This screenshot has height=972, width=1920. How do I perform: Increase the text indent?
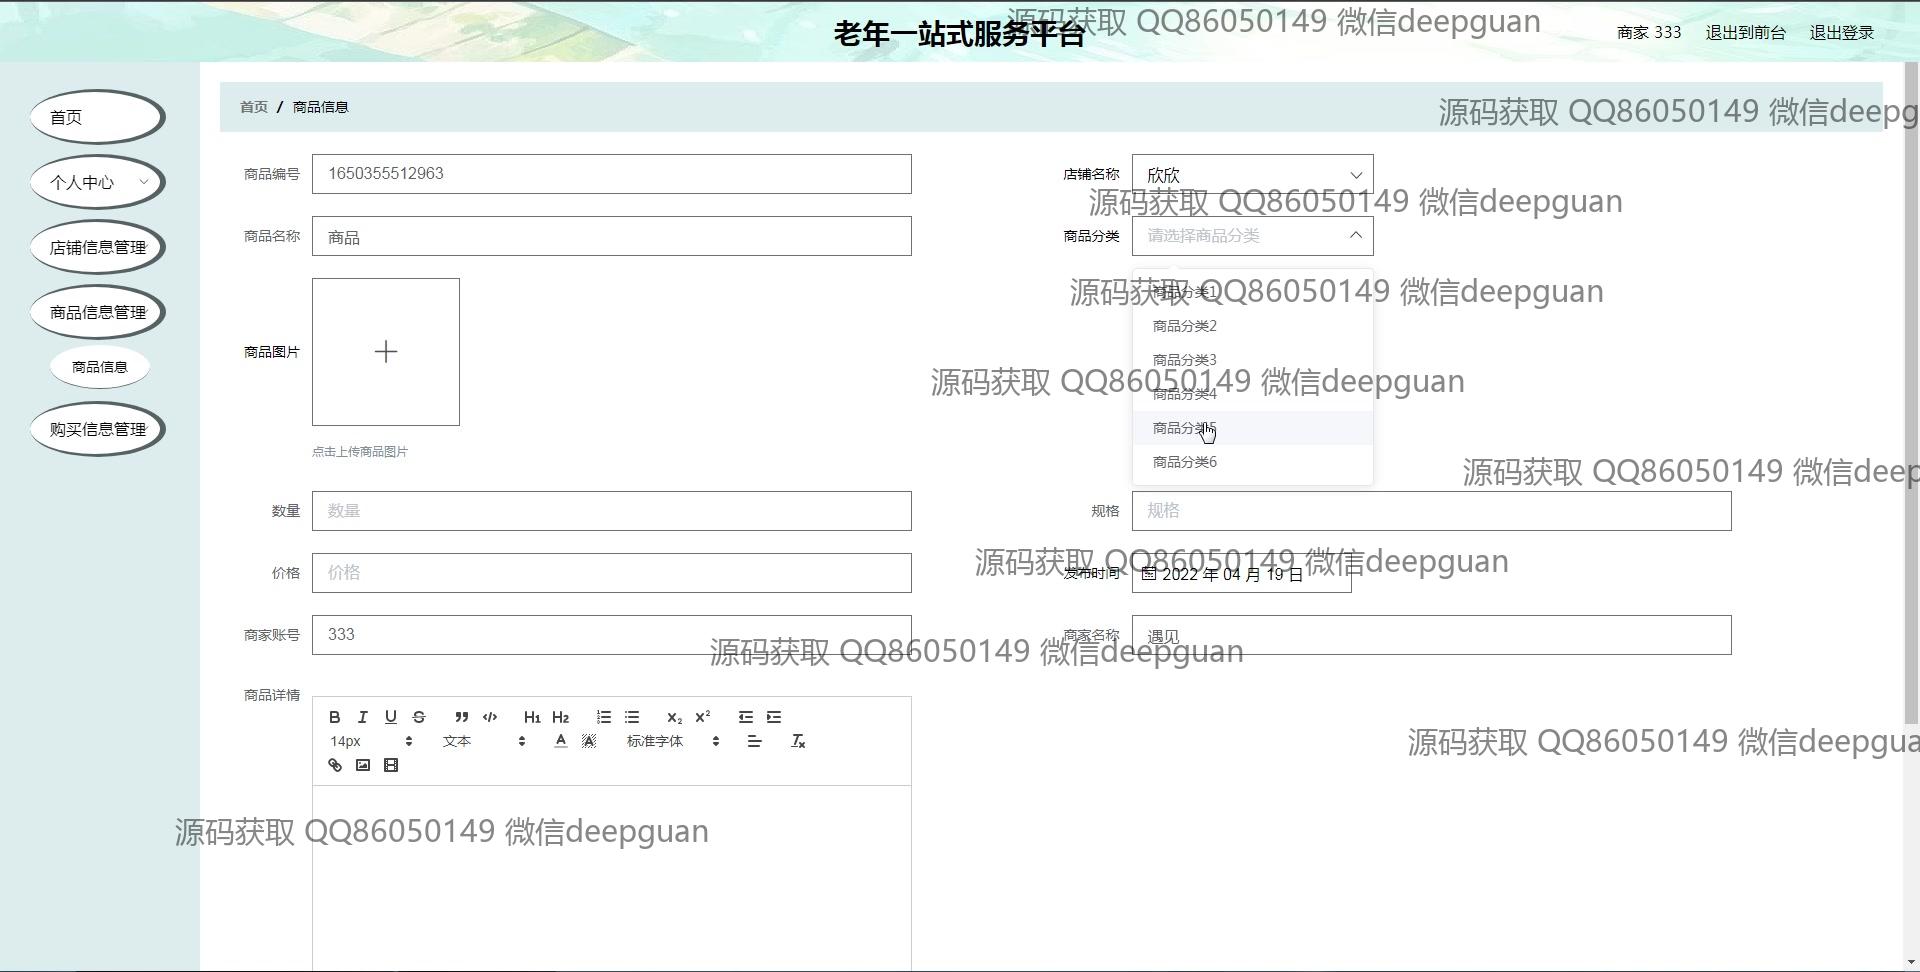coord(774,717)
